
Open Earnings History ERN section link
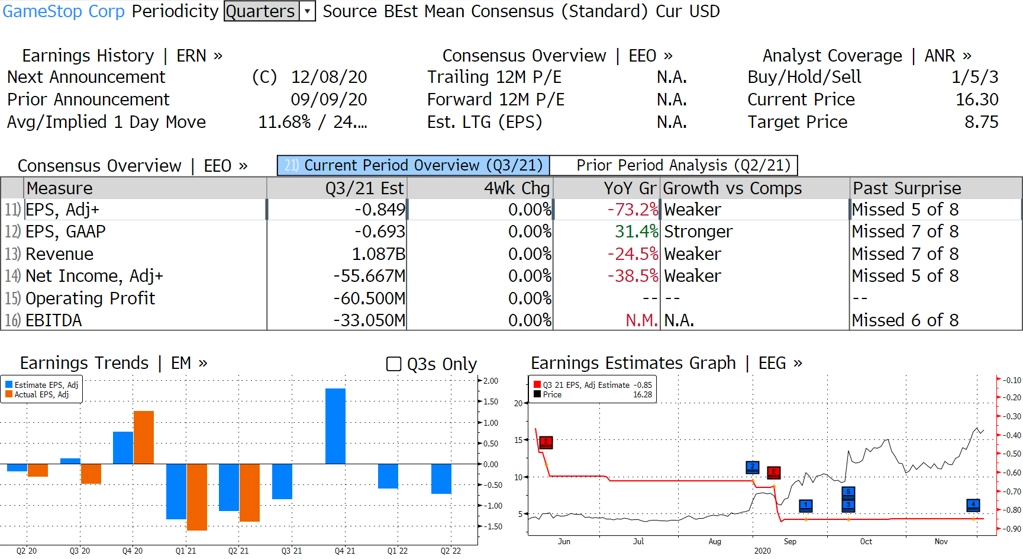(x=122, y=55)
